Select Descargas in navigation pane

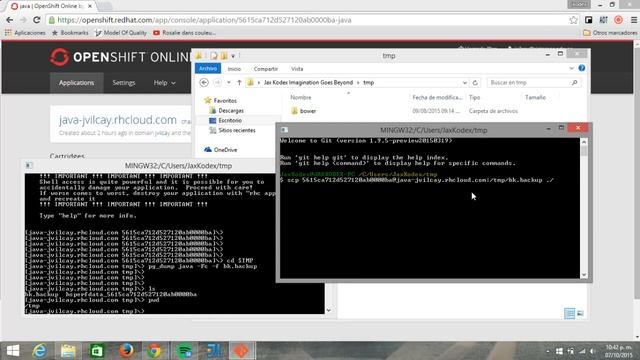click(x=227, y=111)
